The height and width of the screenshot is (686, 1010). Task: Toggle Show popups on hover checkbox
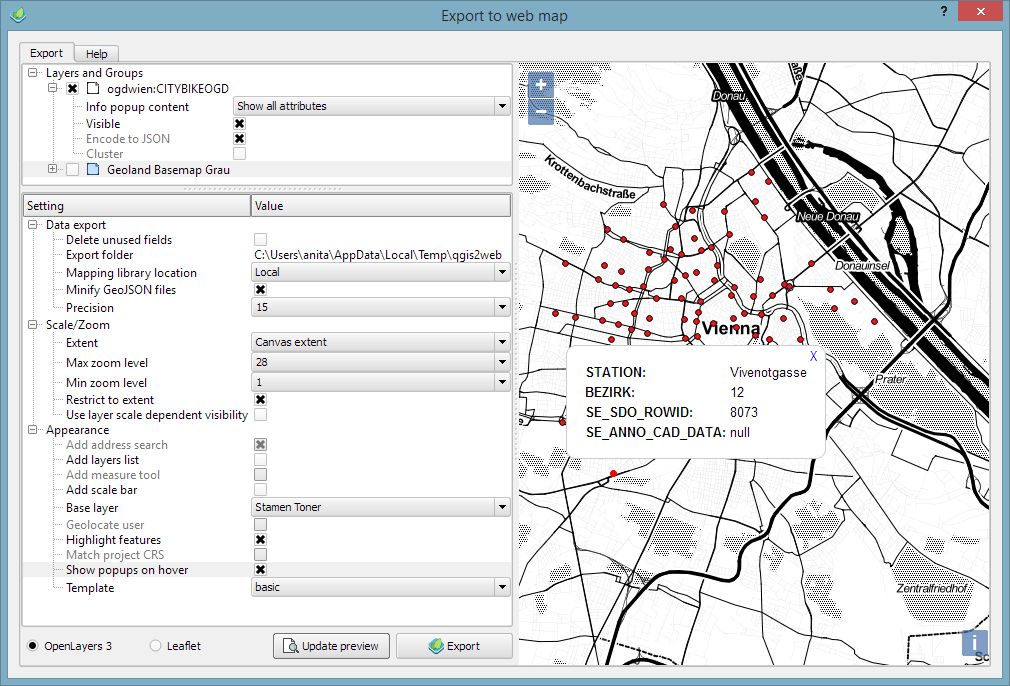tap(260, 569)
